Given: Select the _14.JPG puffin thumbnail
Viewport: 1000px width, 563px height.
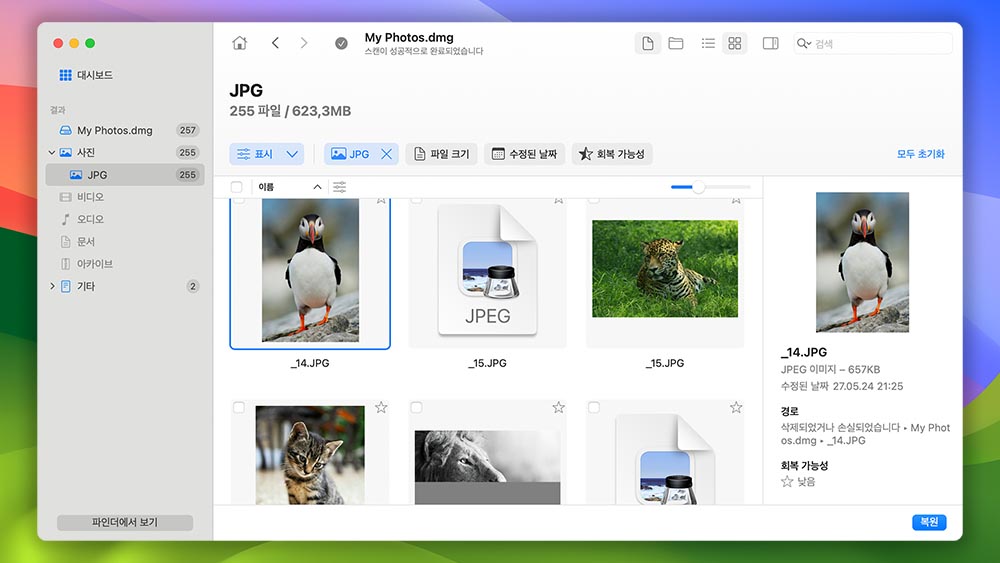Looking at the screenshot, I should click(310, 270).
